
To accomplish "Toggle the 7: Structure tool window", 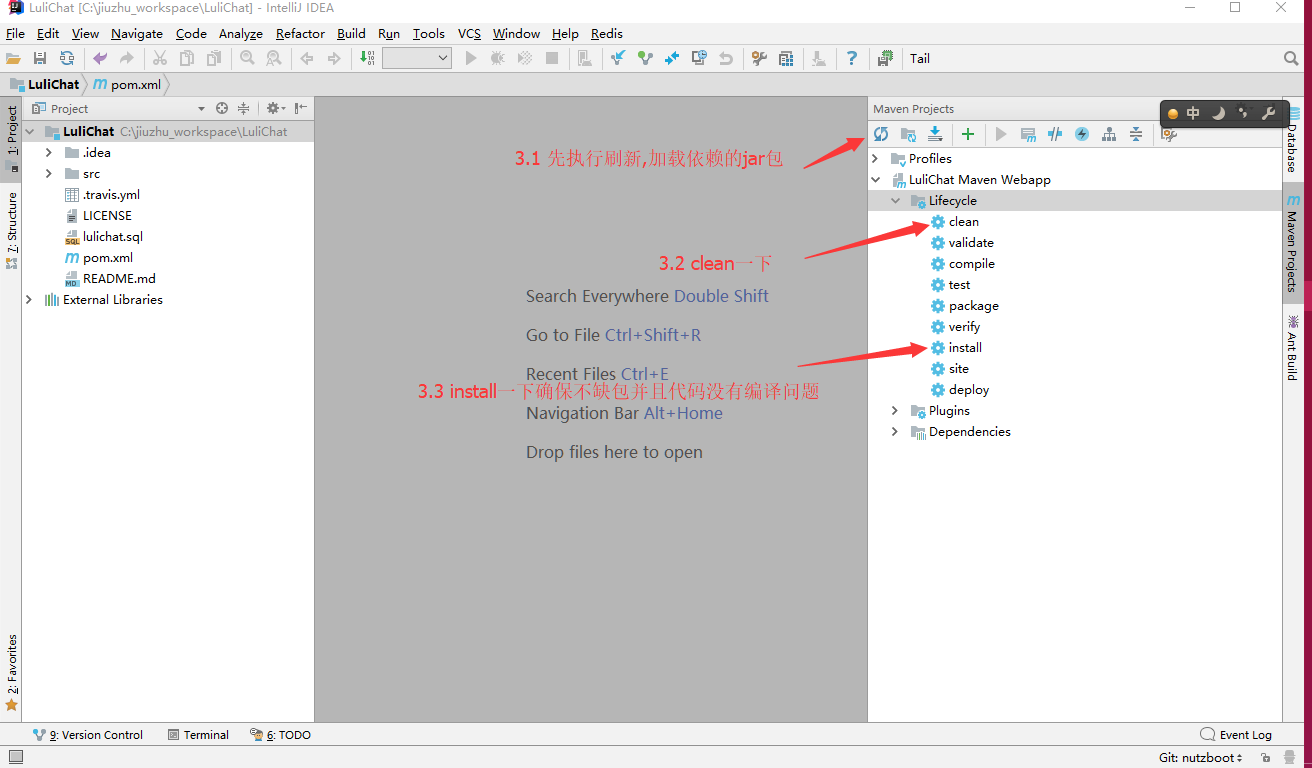I will (x=12, y=230).
